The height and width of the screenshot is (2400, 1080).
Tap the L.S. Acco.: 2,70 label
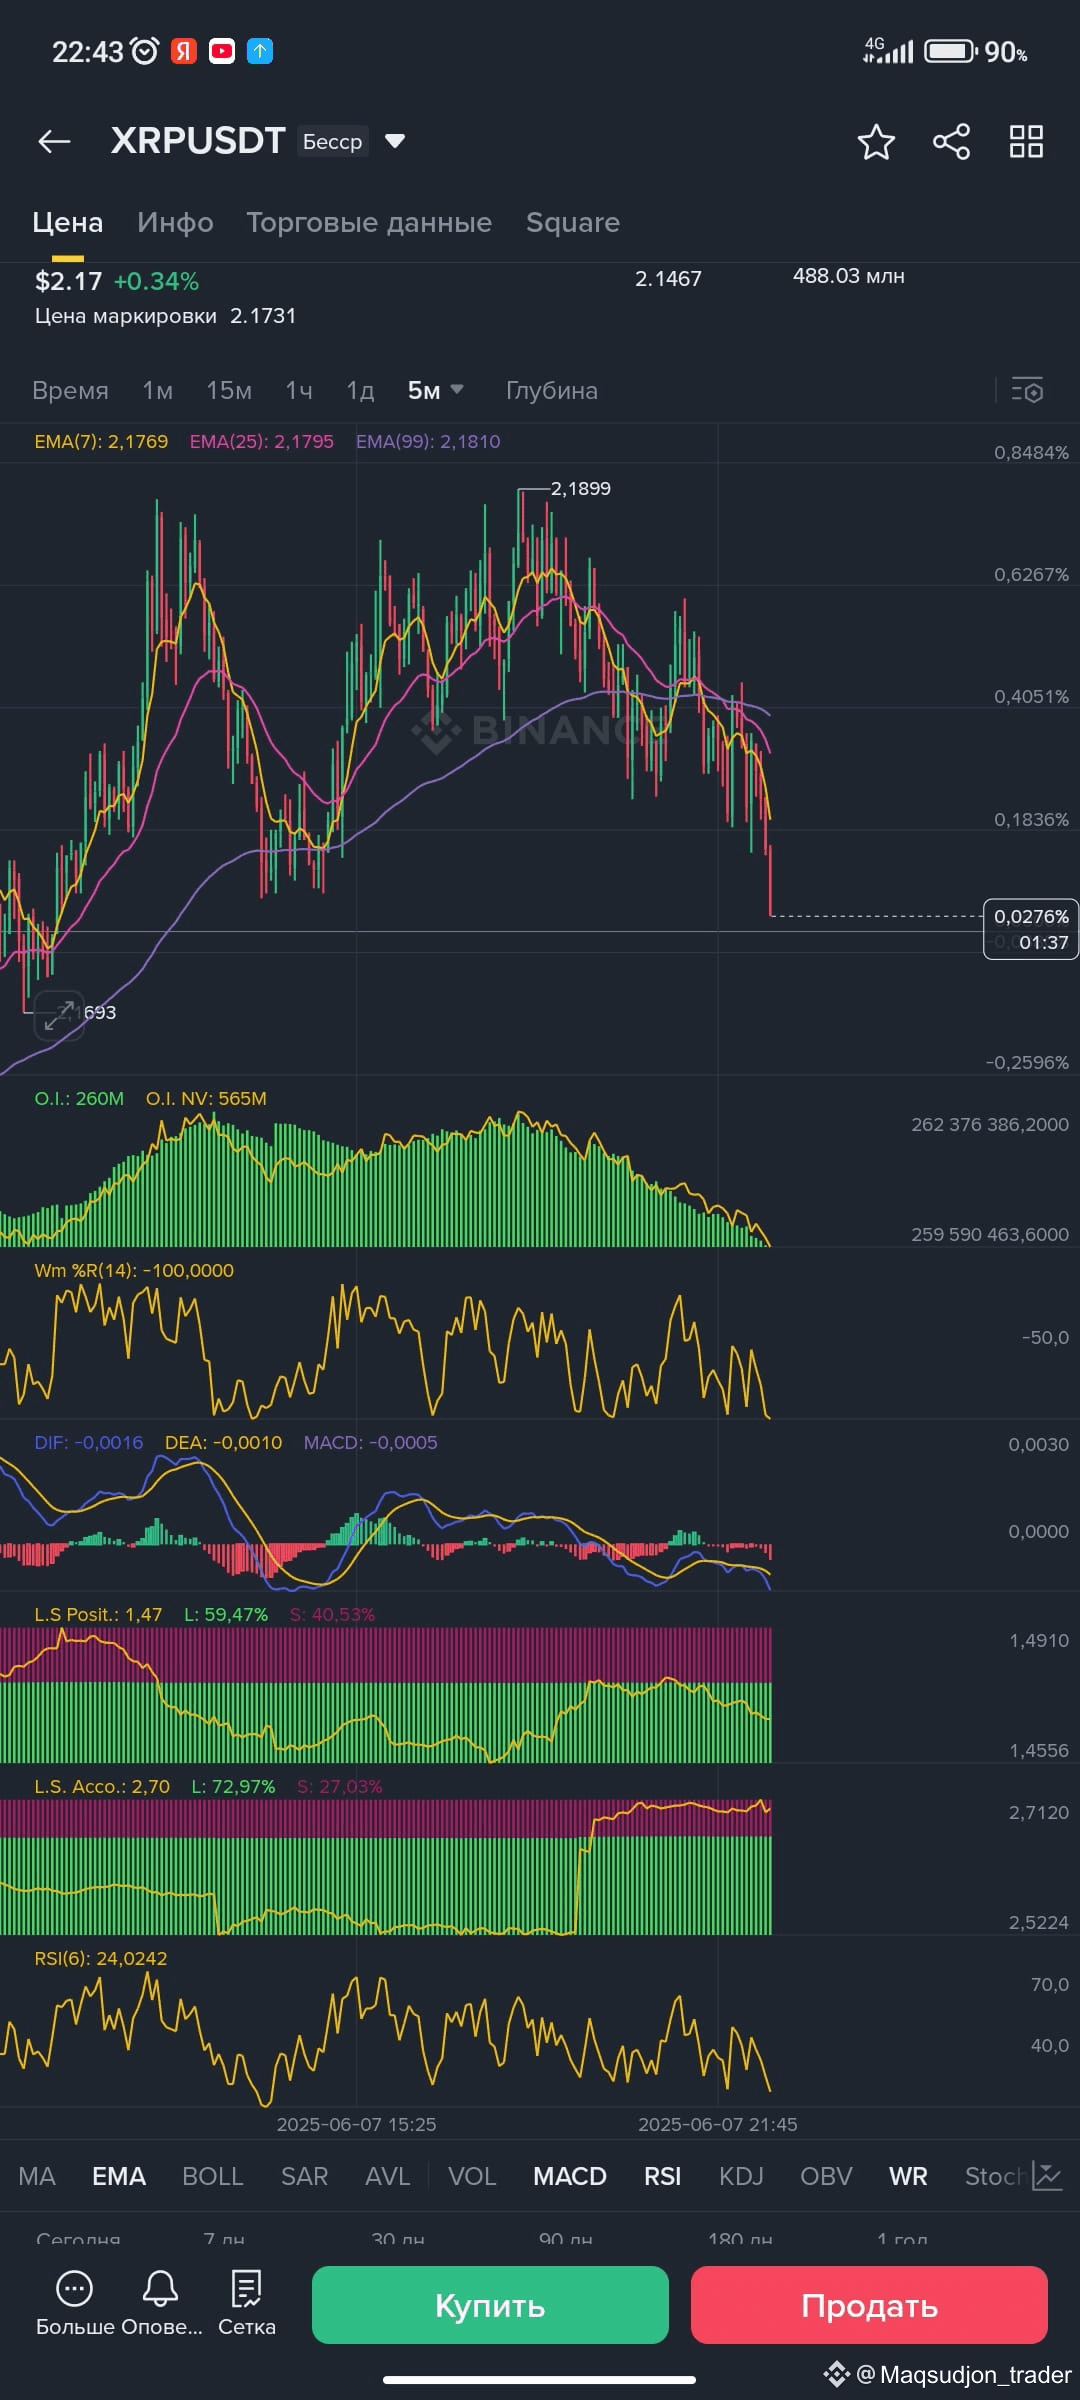(x=102, y=1786)
